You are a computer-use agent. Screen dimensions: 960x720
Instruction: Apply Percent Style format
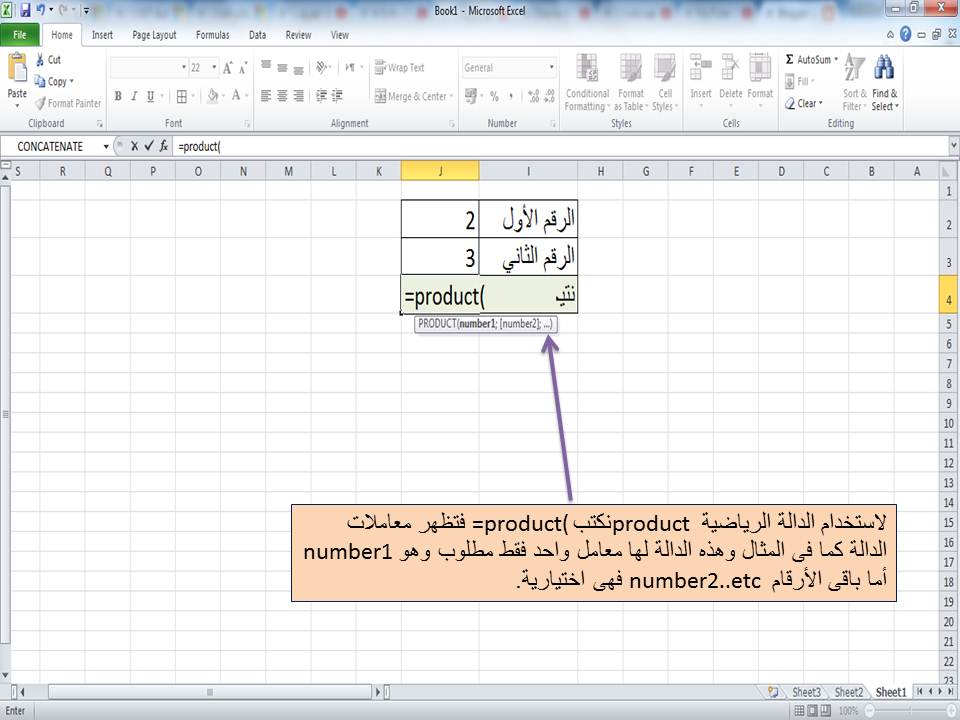(494, 96)
